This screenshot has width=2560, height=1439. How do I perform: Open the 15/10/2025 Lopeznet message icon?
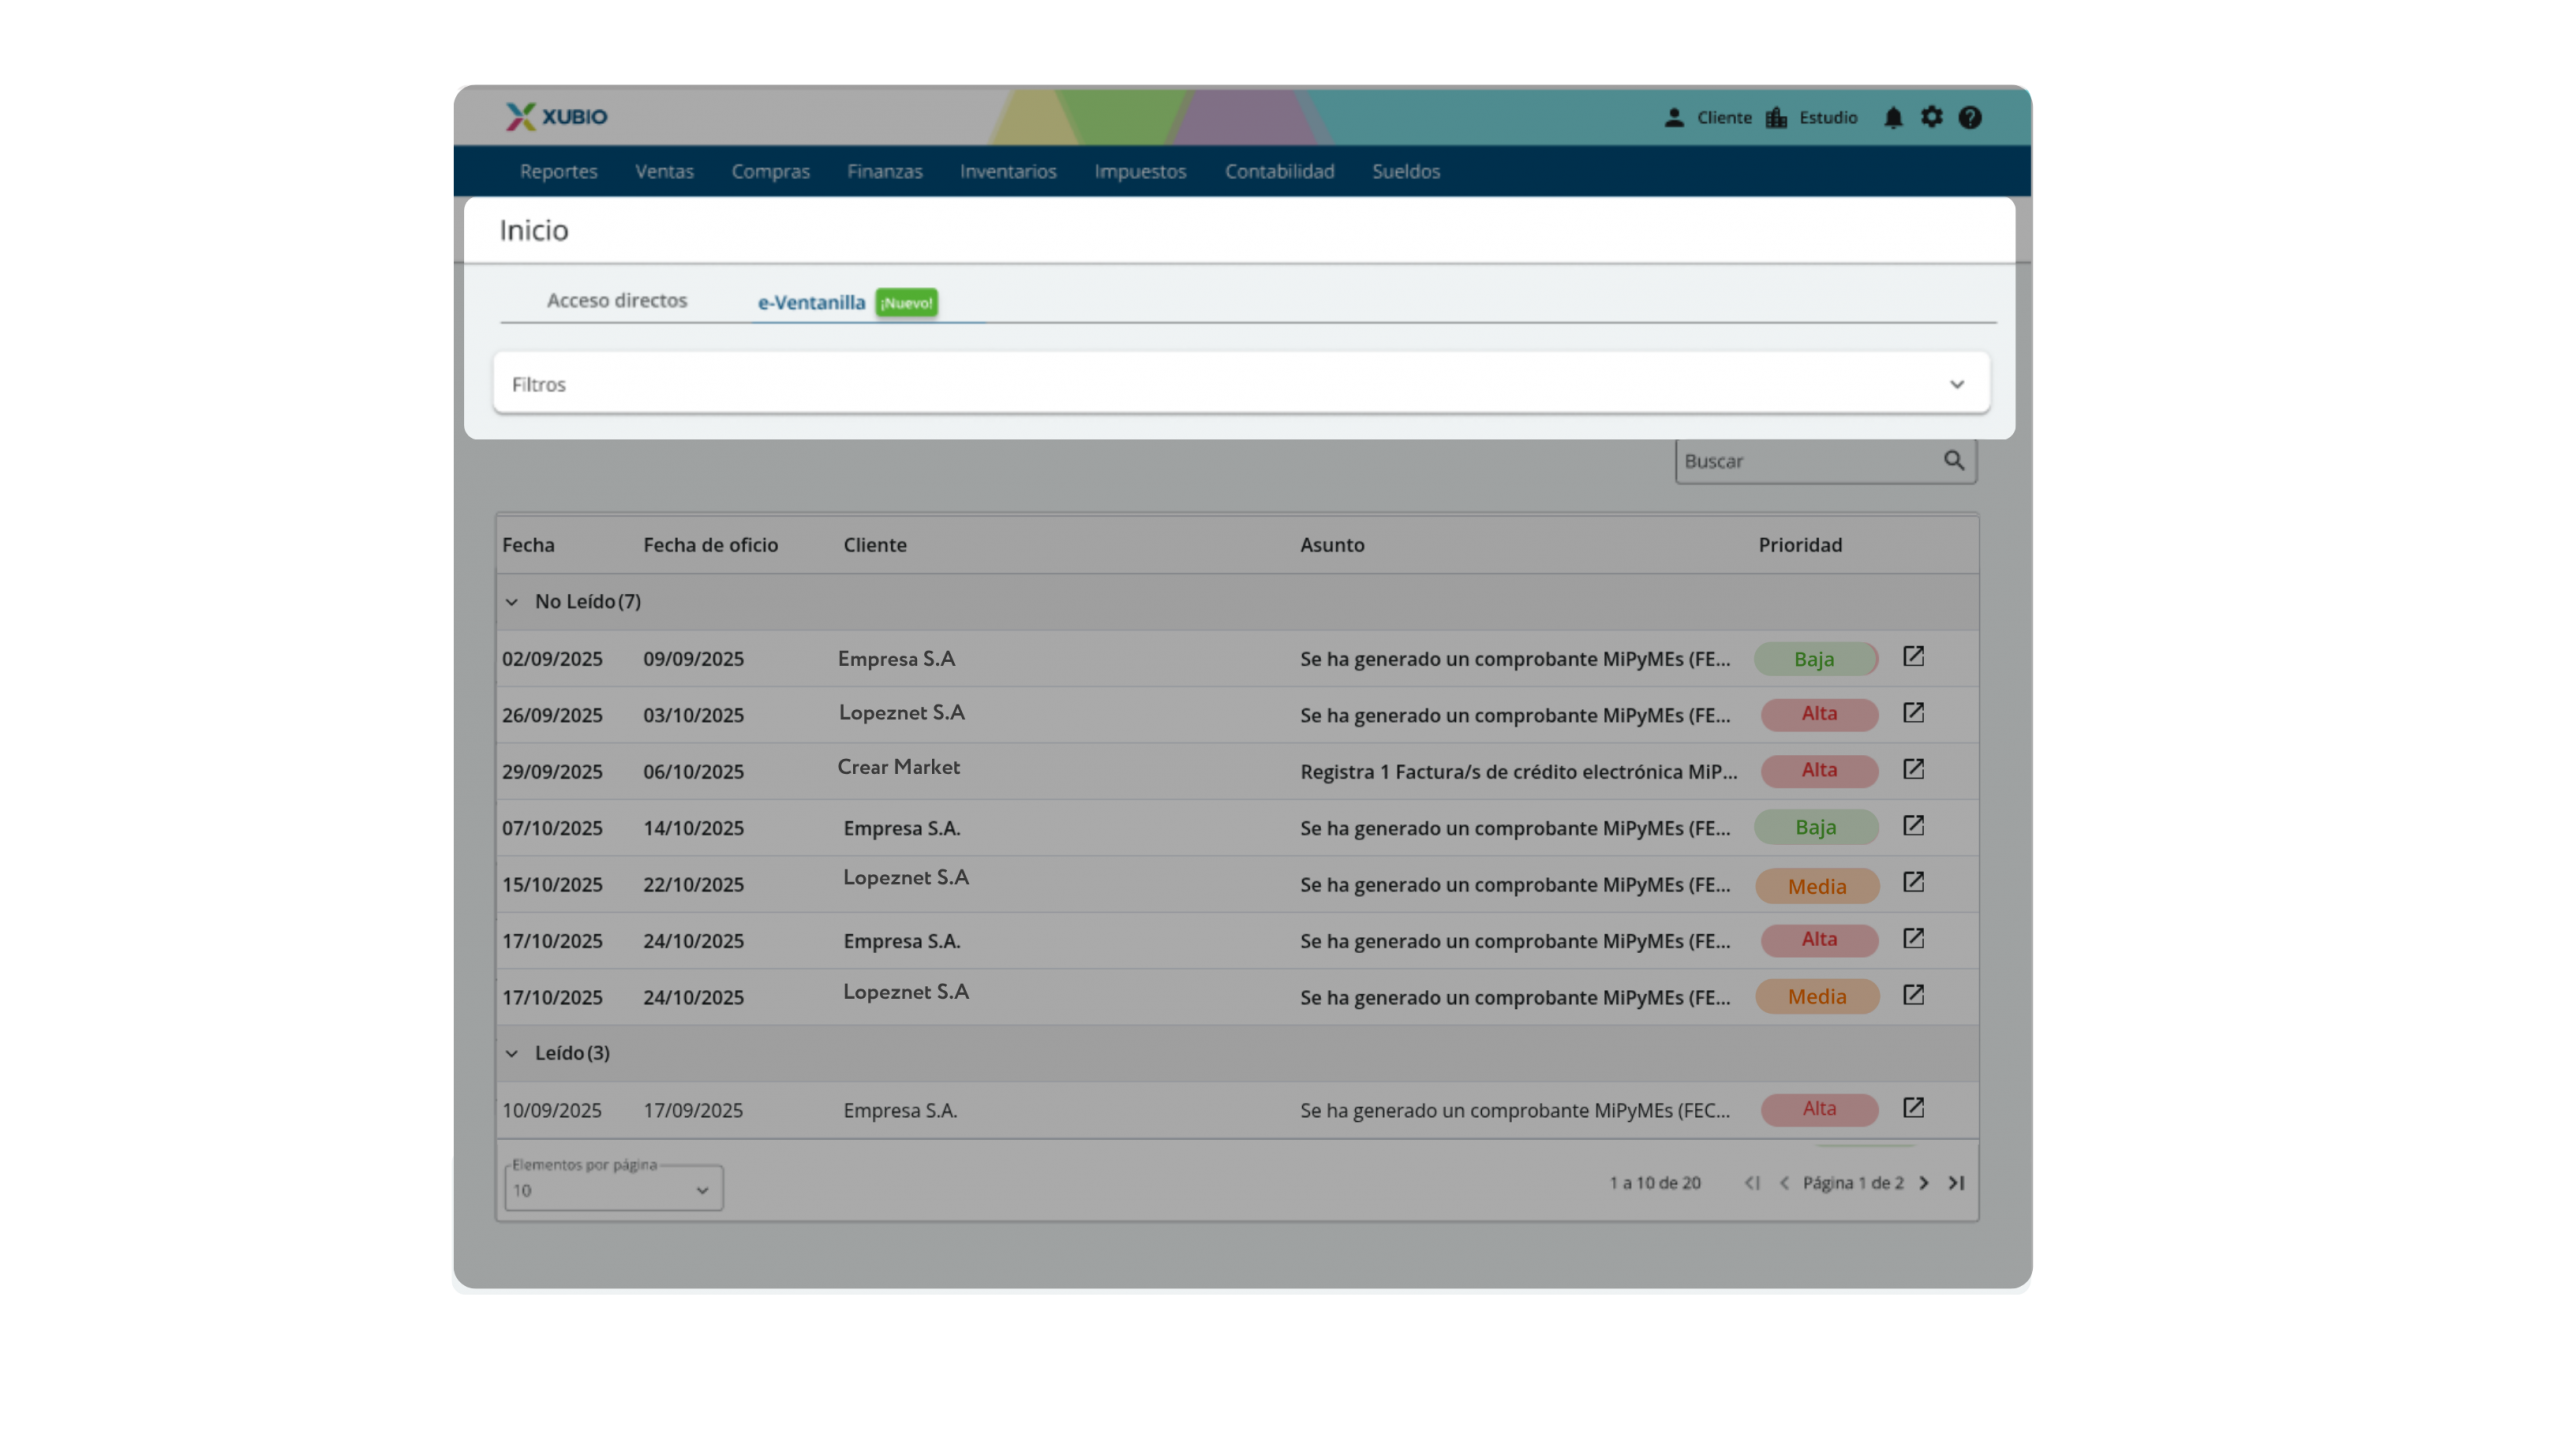(1912, 883)
